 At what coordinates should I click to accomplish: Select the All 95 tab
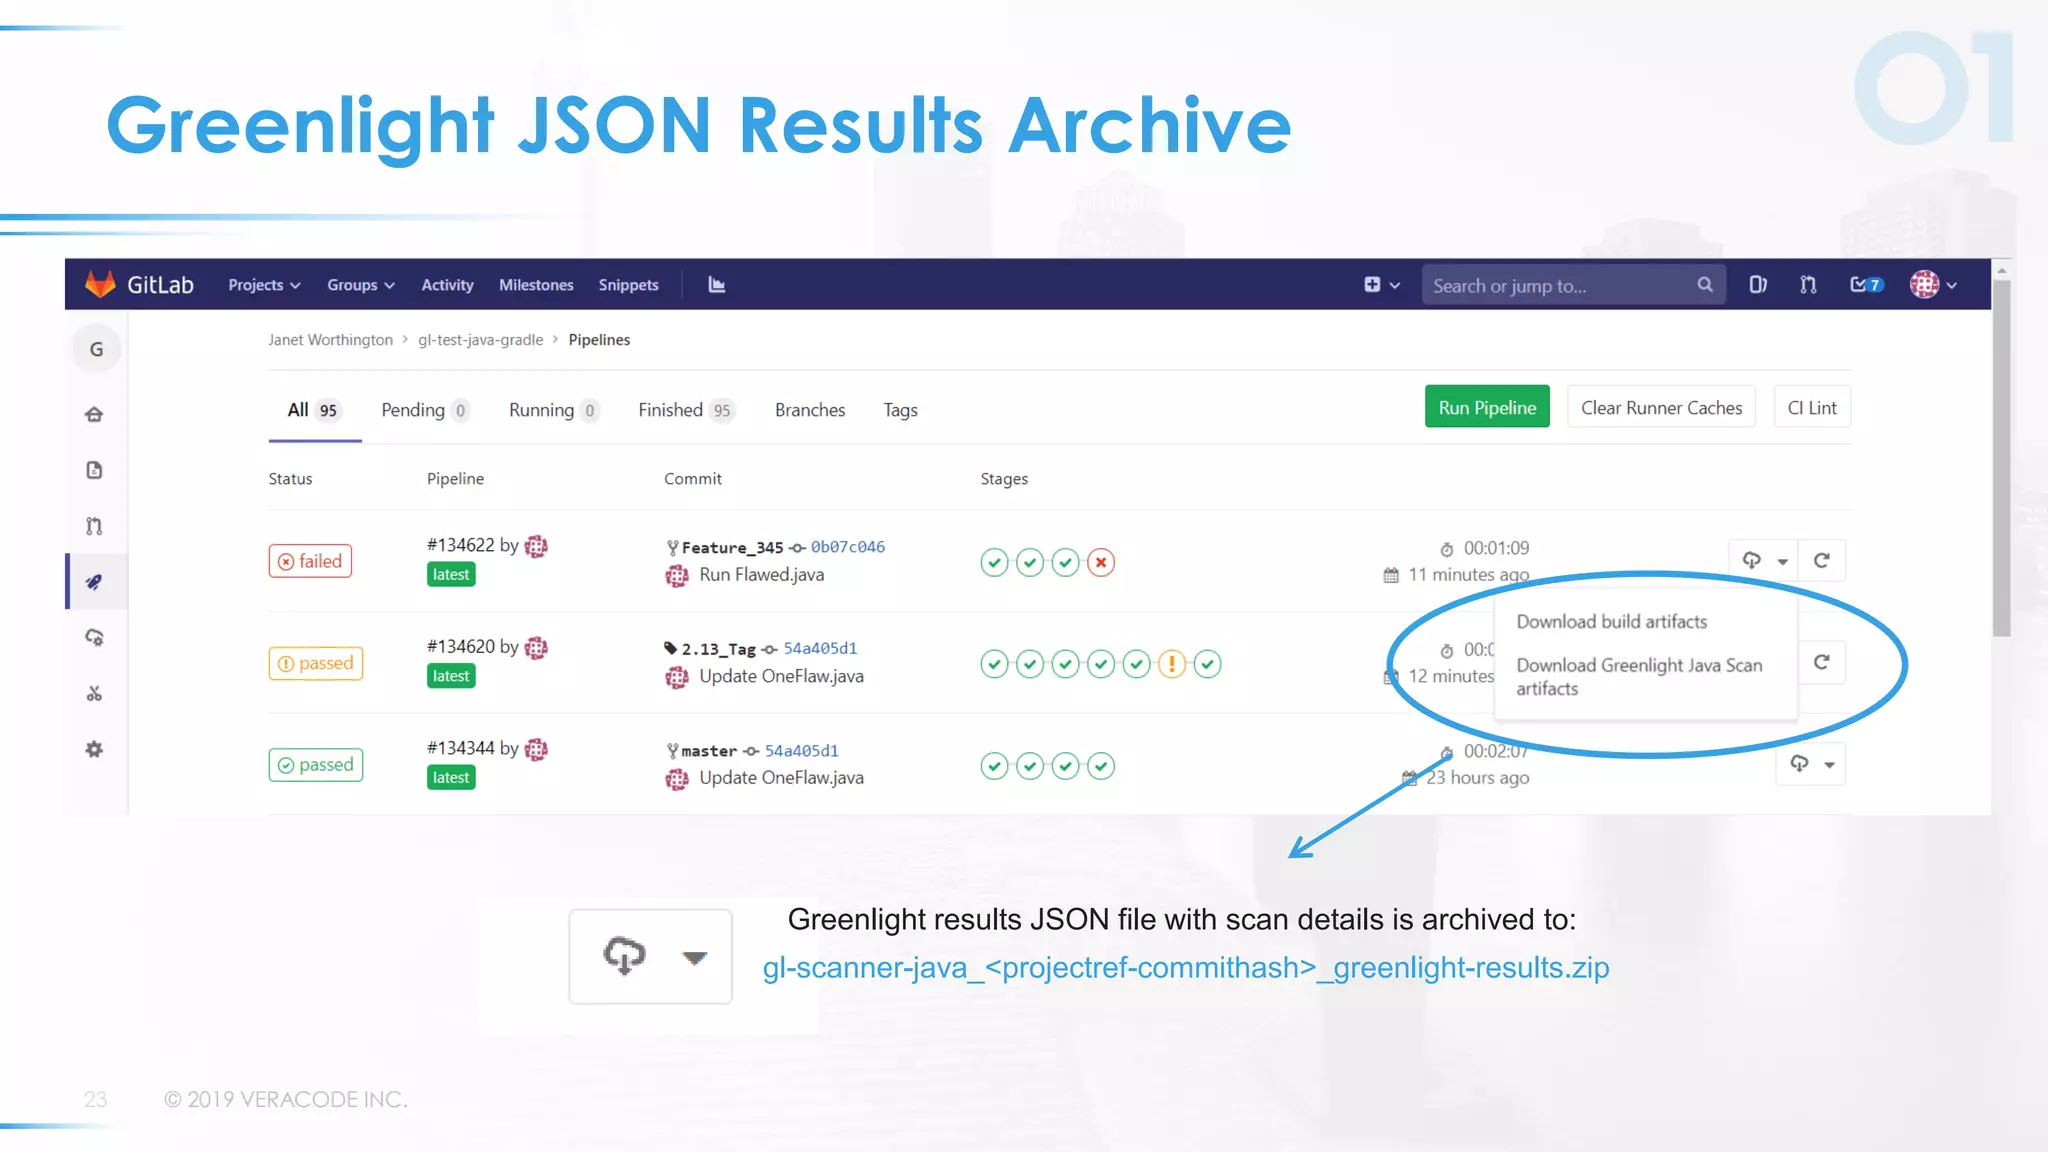coord(313,410)
